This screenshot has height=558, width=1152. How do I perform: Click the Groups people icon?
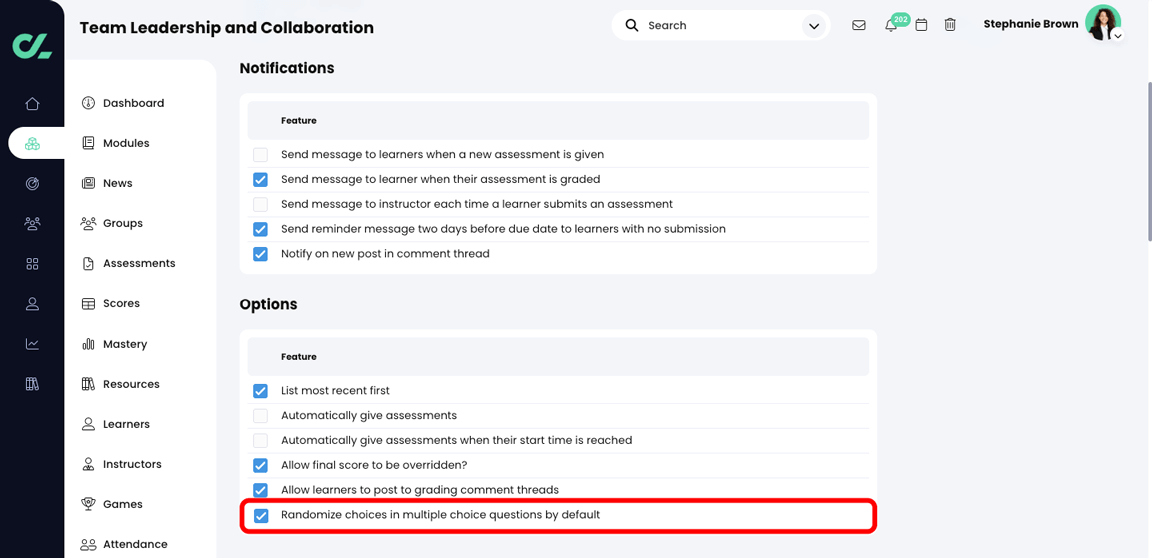(x=88, y=223)
